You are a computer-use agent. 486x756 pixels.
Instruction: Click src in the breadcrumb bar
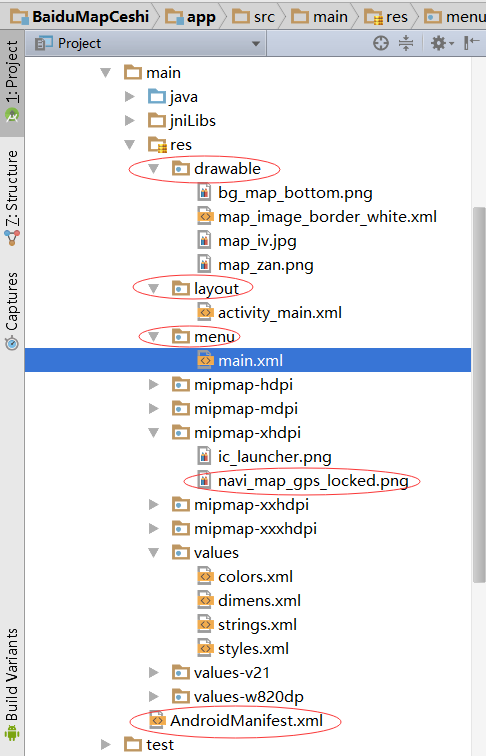coord(254,17)
